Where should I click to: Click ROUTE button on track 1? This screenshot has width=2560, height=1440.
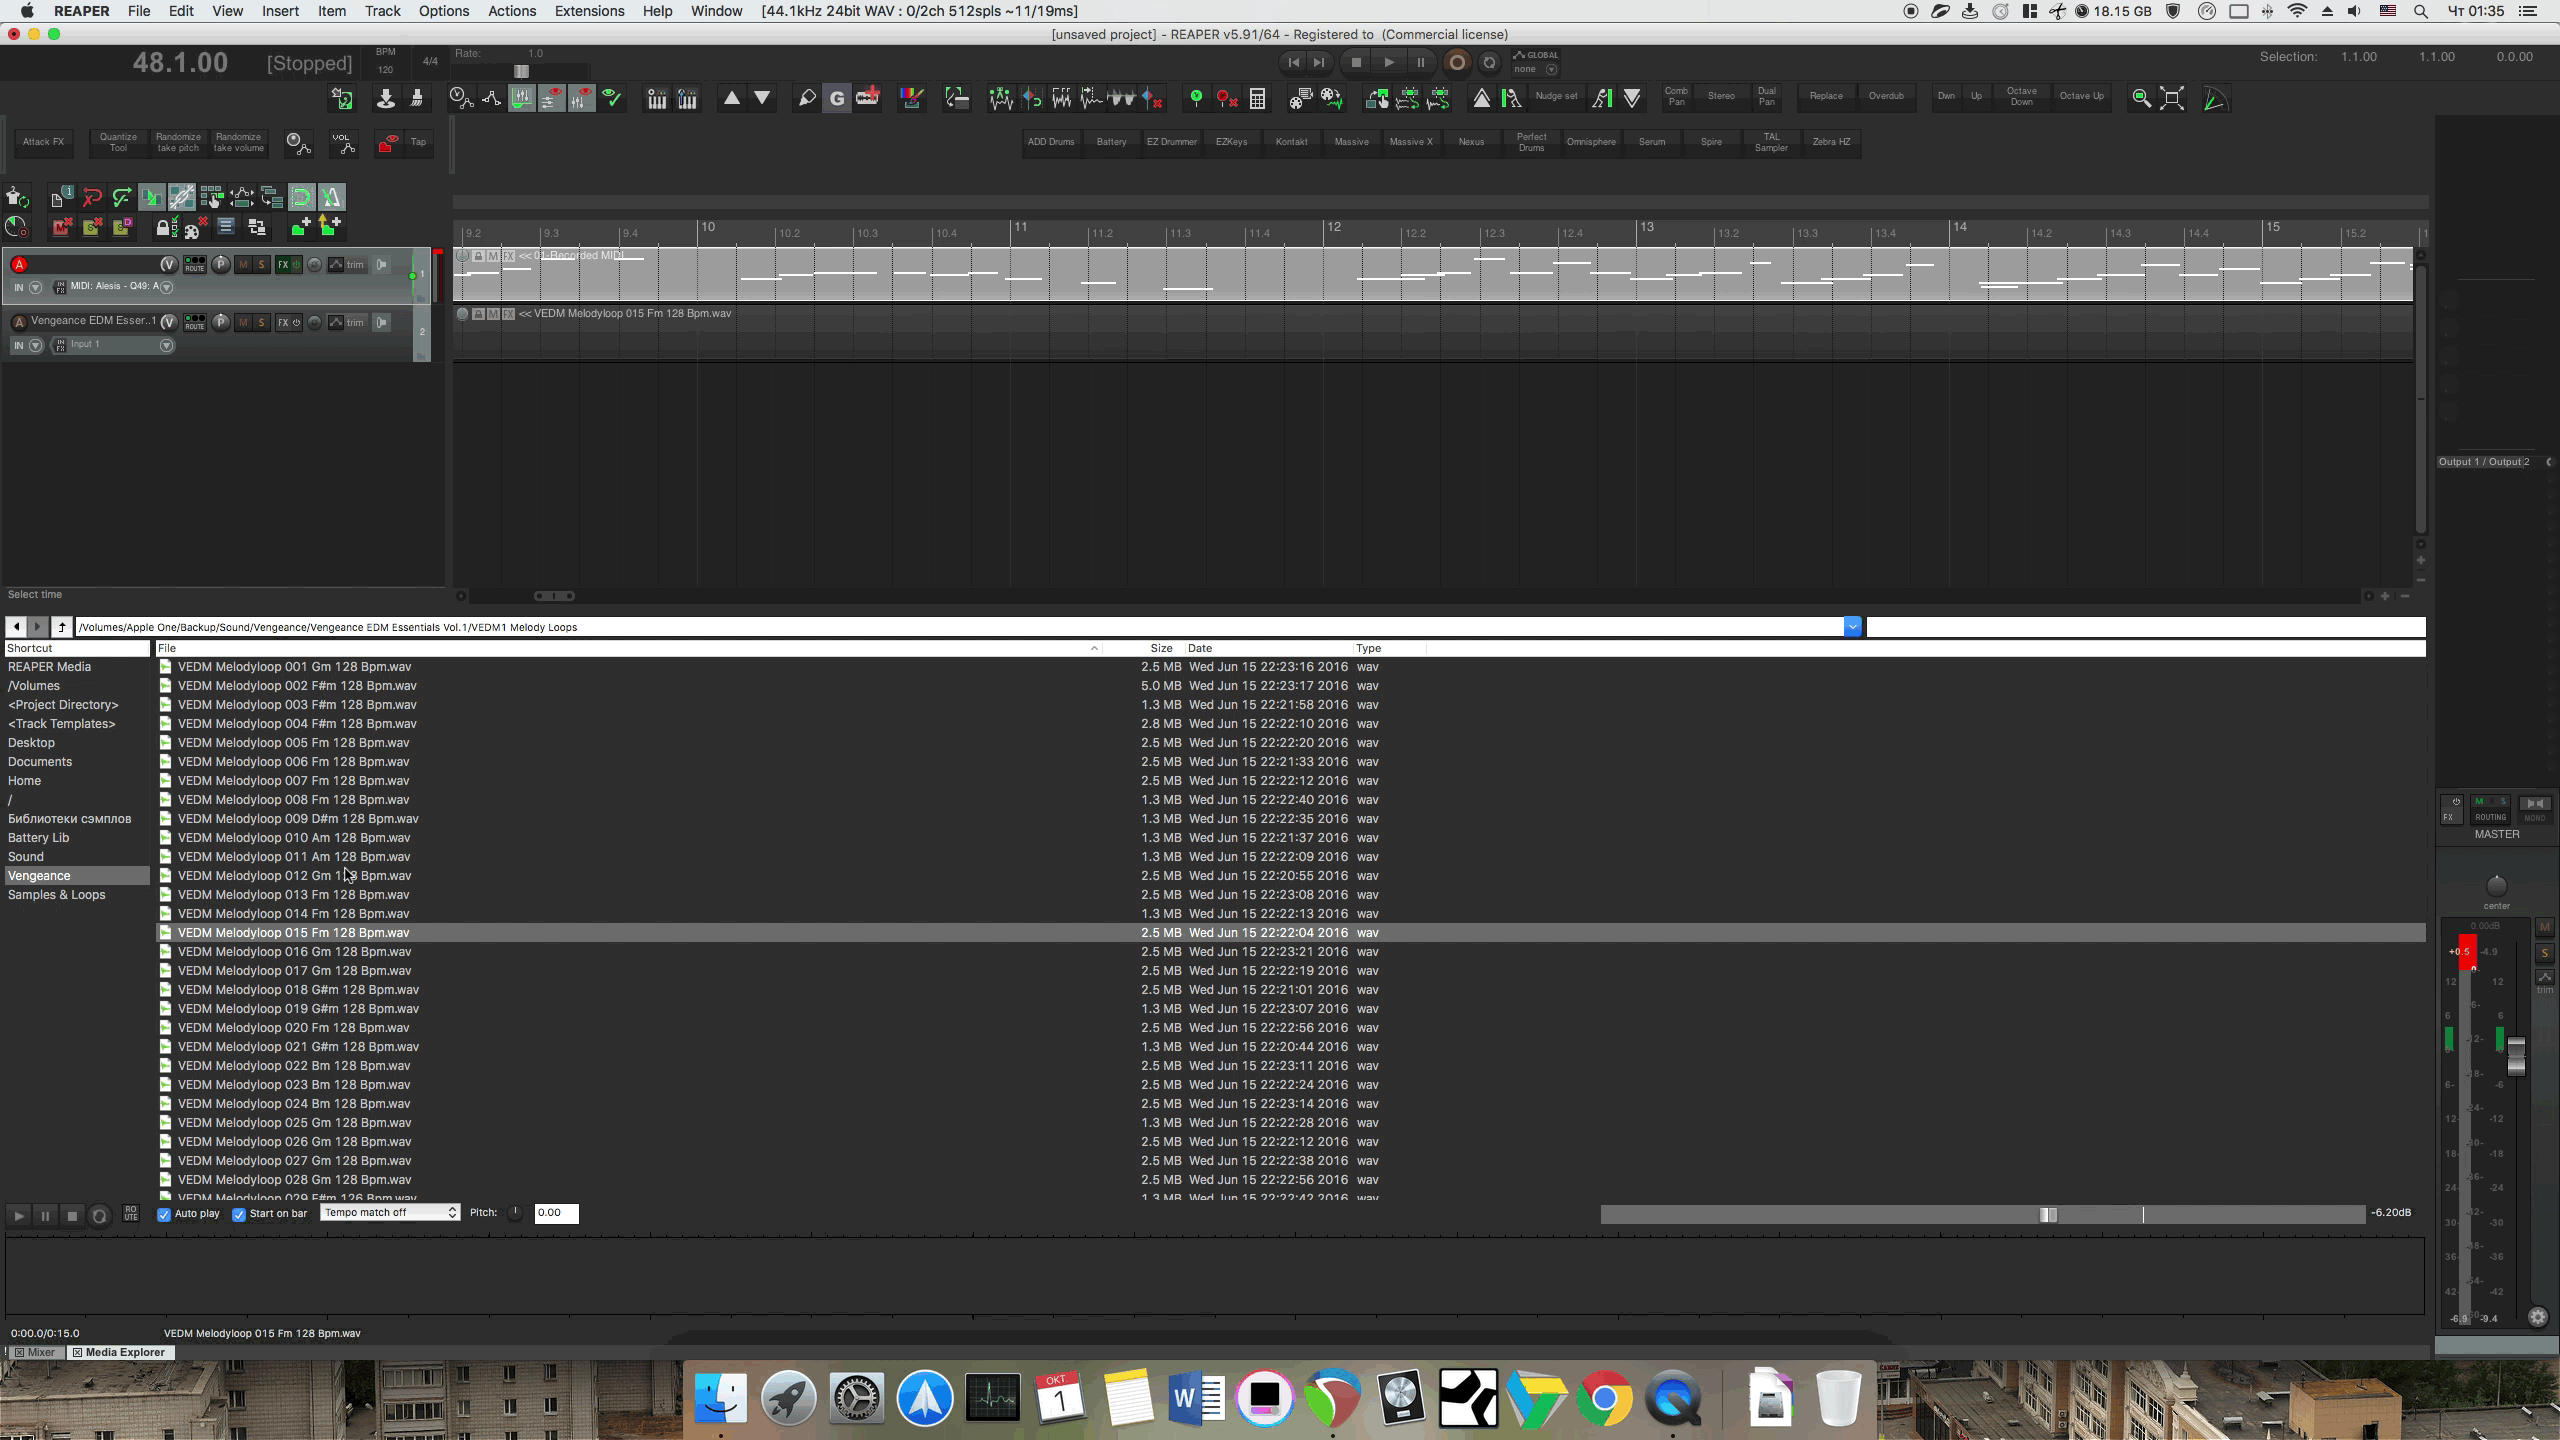[x=195, y=264]
